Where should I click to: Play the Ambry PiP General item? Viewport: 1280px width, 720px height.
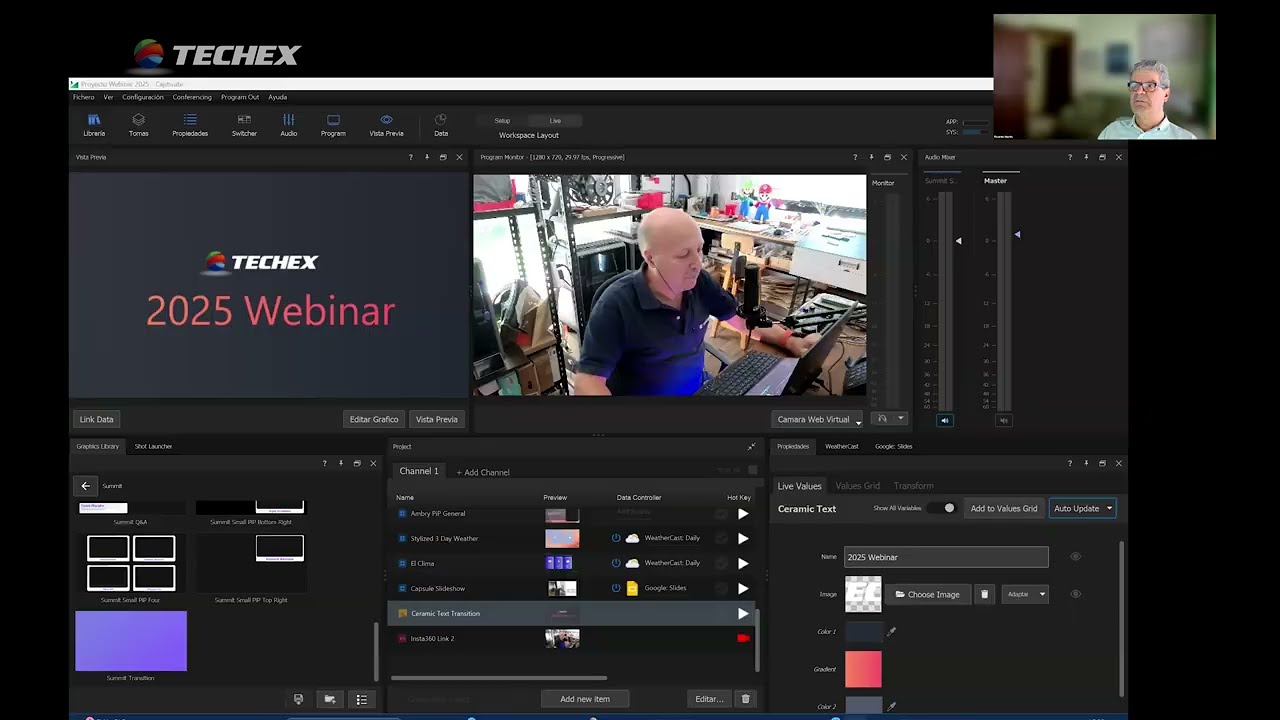pos(743,514)
